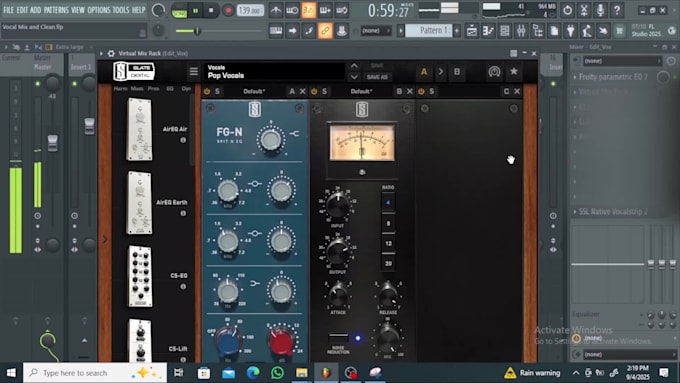Show info for CS-EQ module
This screenshot has height=383, width=680.
click(183, 286)
